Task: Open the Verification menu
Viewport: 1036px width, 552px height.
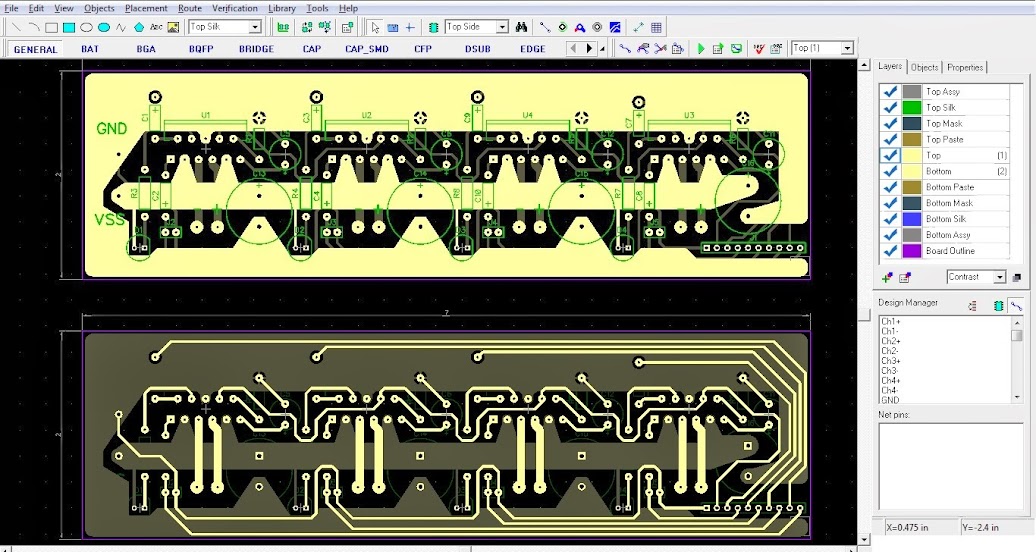Action: click(x=234, y=8)
